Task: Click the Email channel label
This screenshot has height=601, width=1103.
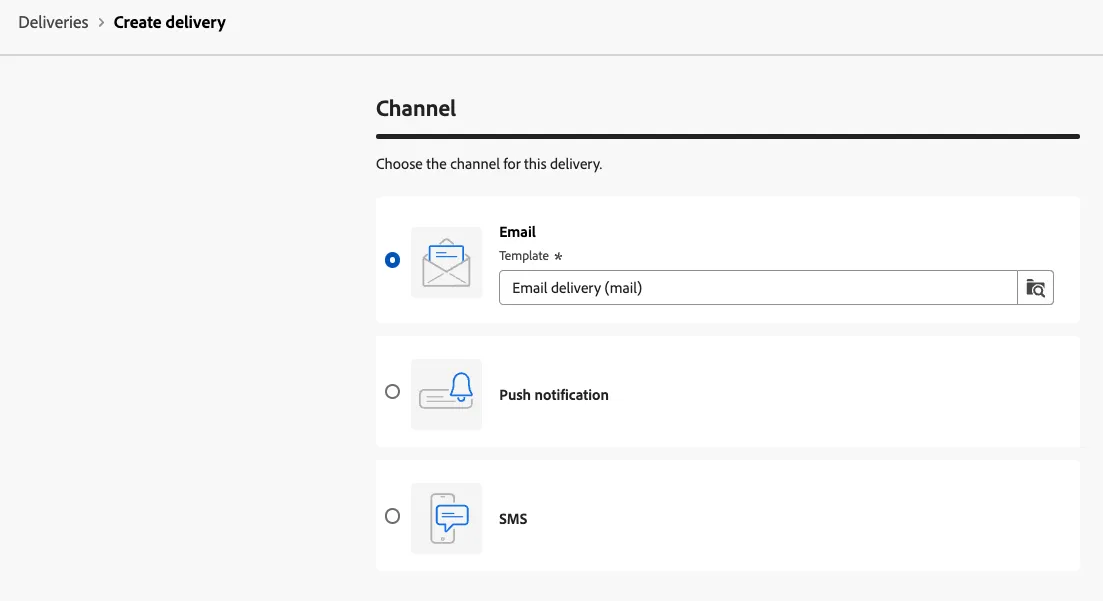Action: click(x=517, y=232)
